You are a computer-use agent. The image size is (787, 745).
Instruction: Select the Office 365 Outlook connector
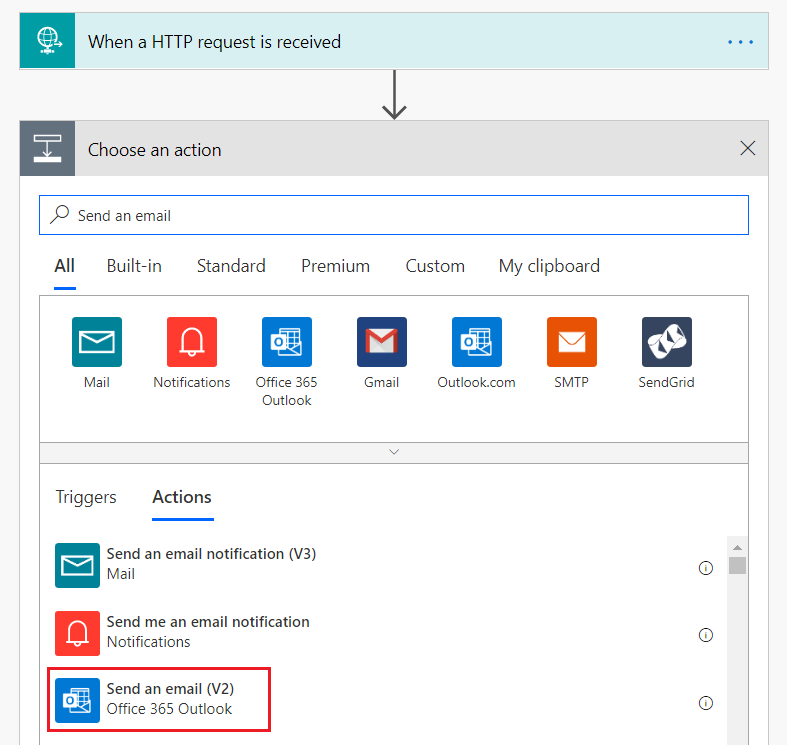[x=286, y=342]
